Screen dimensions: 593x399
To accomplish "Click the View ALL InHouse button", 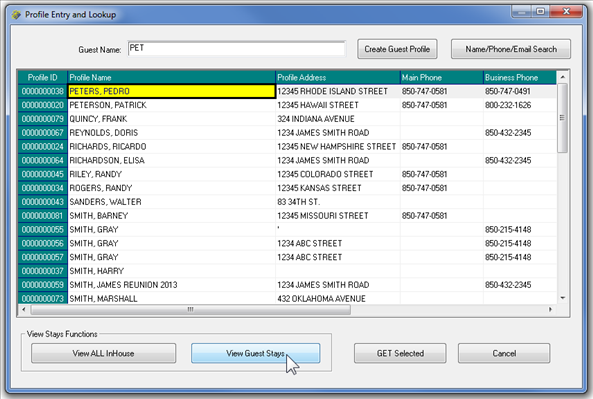I will [x=104, y=353].
